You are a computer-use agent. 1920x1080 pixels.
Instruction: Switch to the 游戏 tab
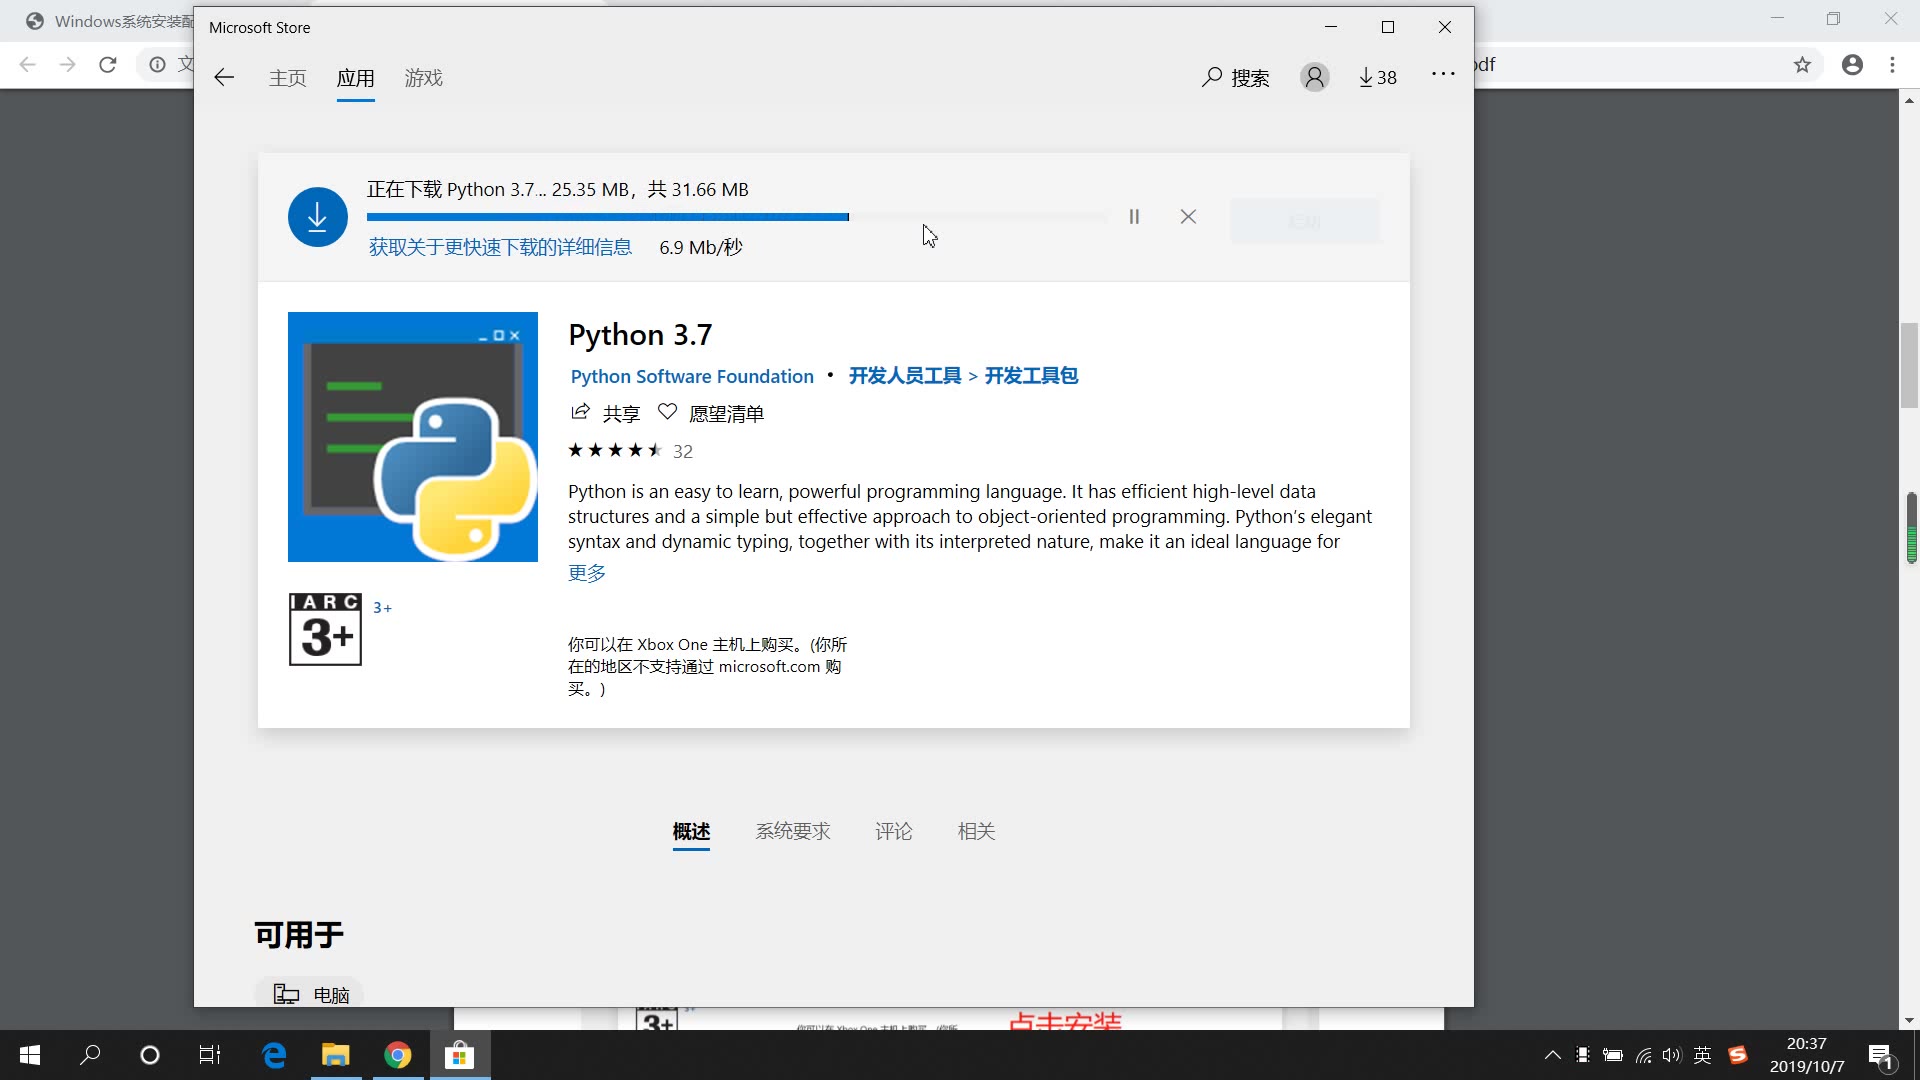pos(424,78)
